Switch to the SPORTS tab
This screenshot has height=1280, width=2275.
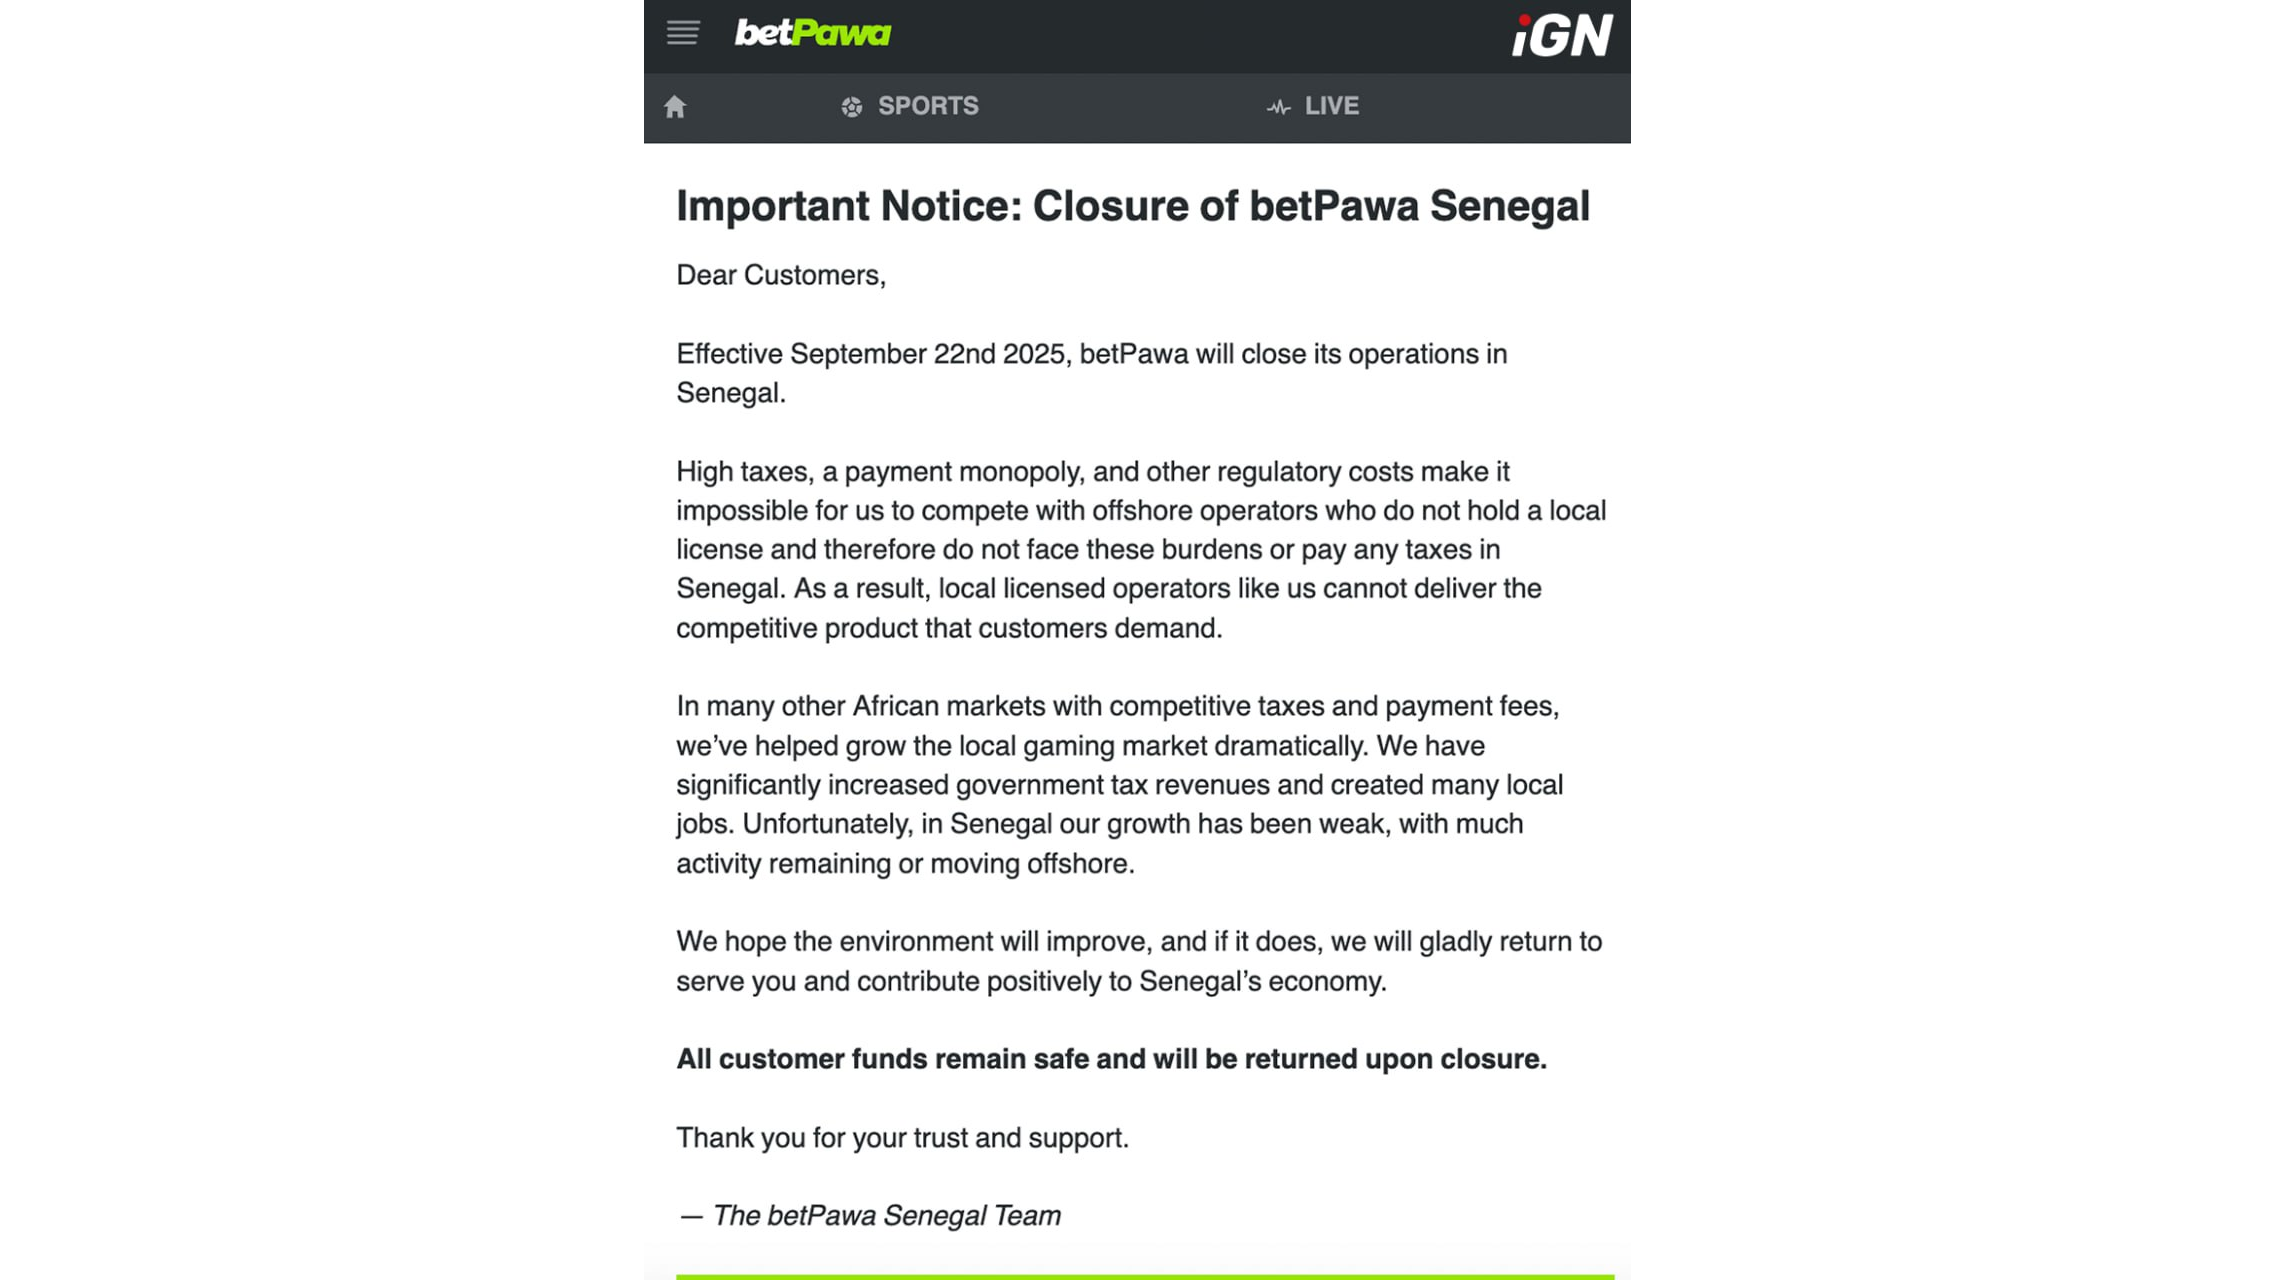(x=927, y=106)
